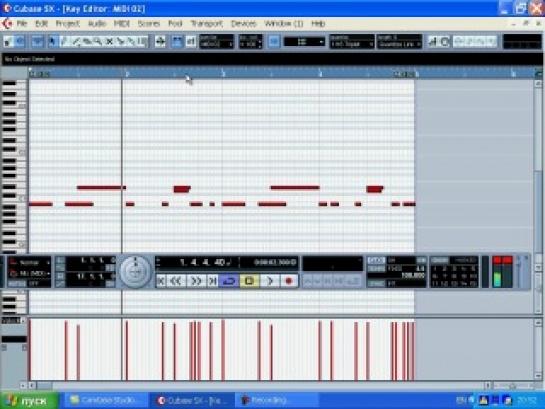Screen dimensions: 545x409
Task: Select the Glue tube tool
Action: point(131,42)
